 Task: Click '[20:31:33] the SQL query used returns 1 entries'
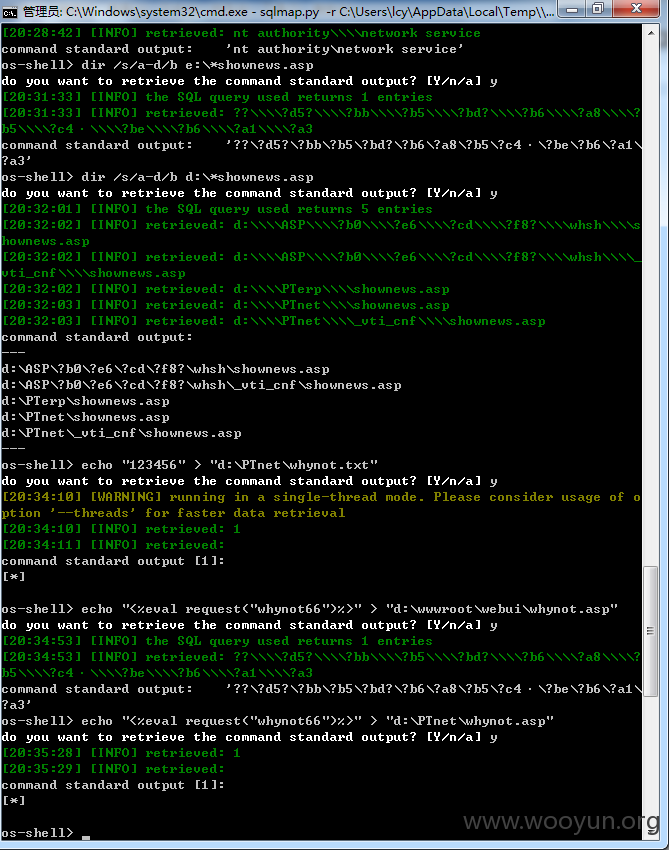[x=217, y=98]
